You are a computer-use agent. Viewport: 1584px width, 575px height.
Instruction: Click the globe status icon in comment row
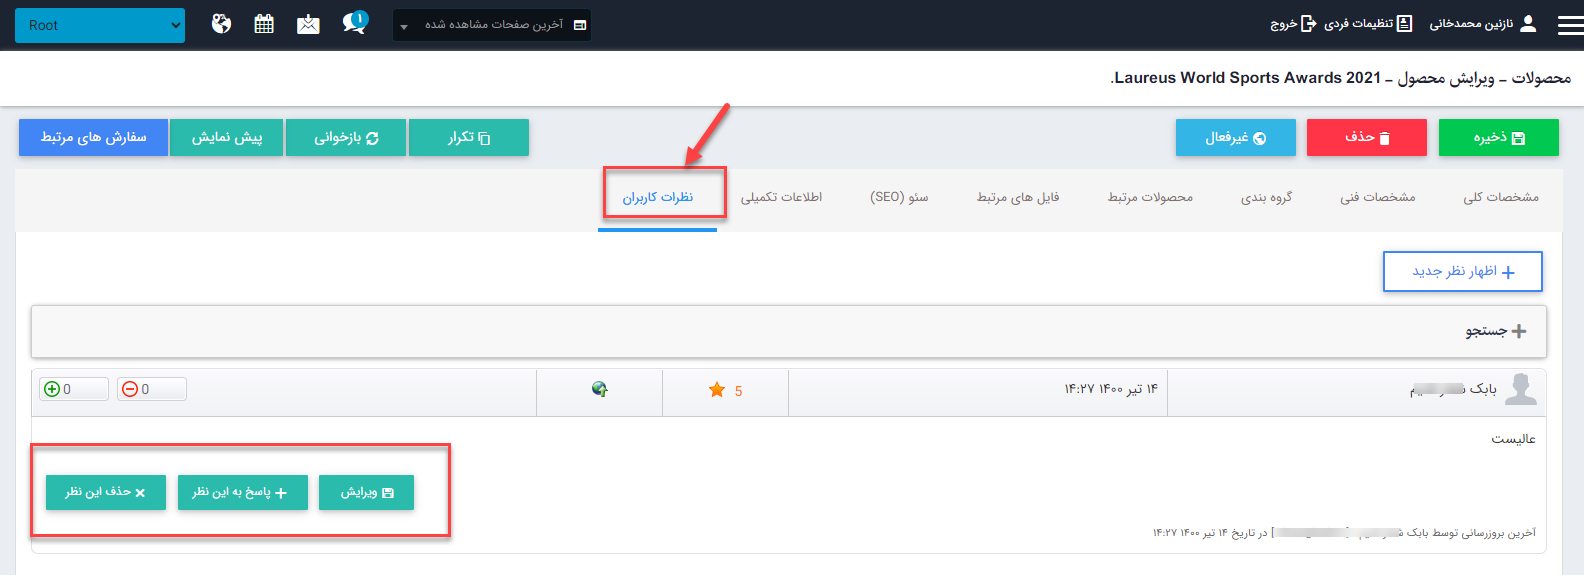pyautogui.click(x=599, y=389)
